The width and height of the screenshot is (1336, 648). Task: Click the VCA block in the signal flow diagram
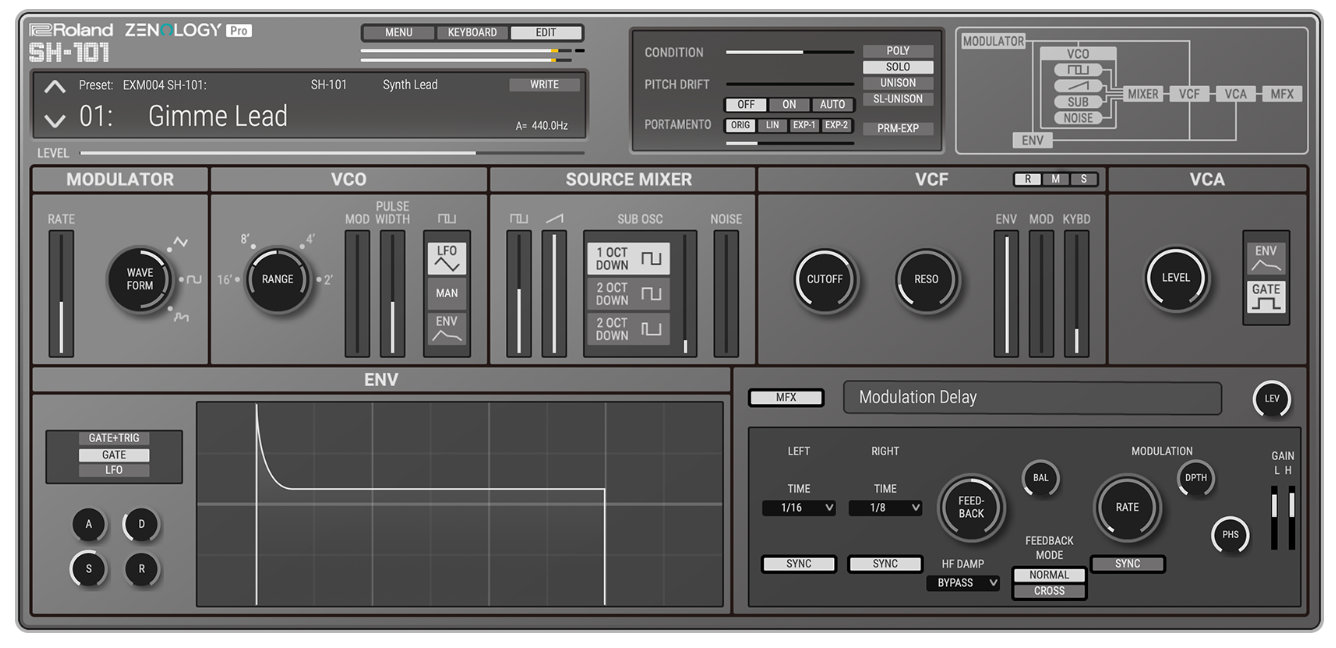coord(1235,94)
